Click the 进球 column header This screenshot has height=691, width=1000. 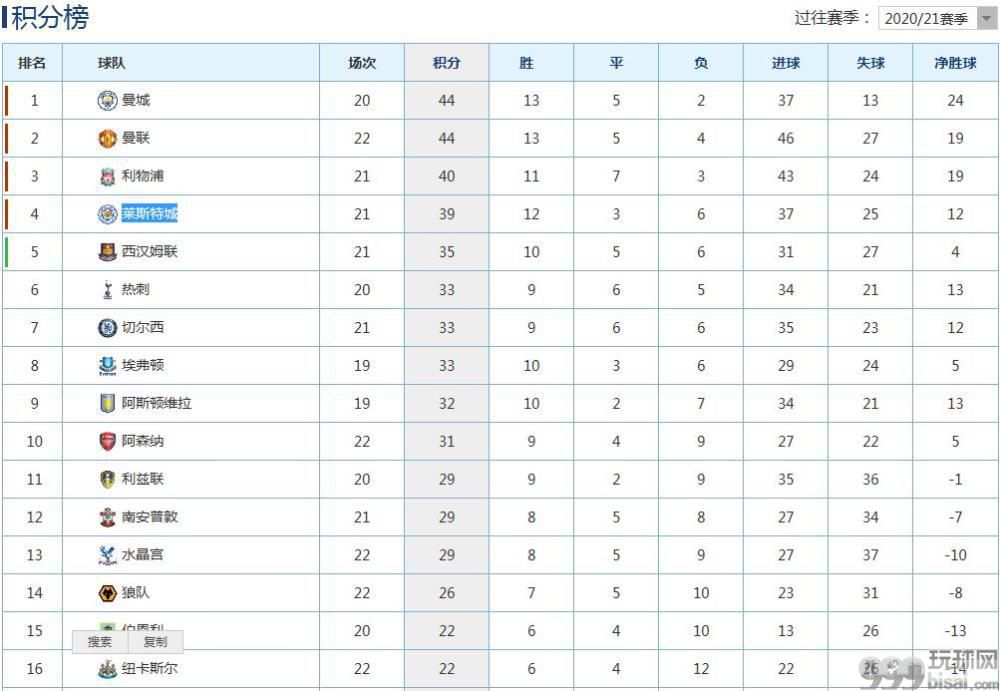click(x=785, y=63)
